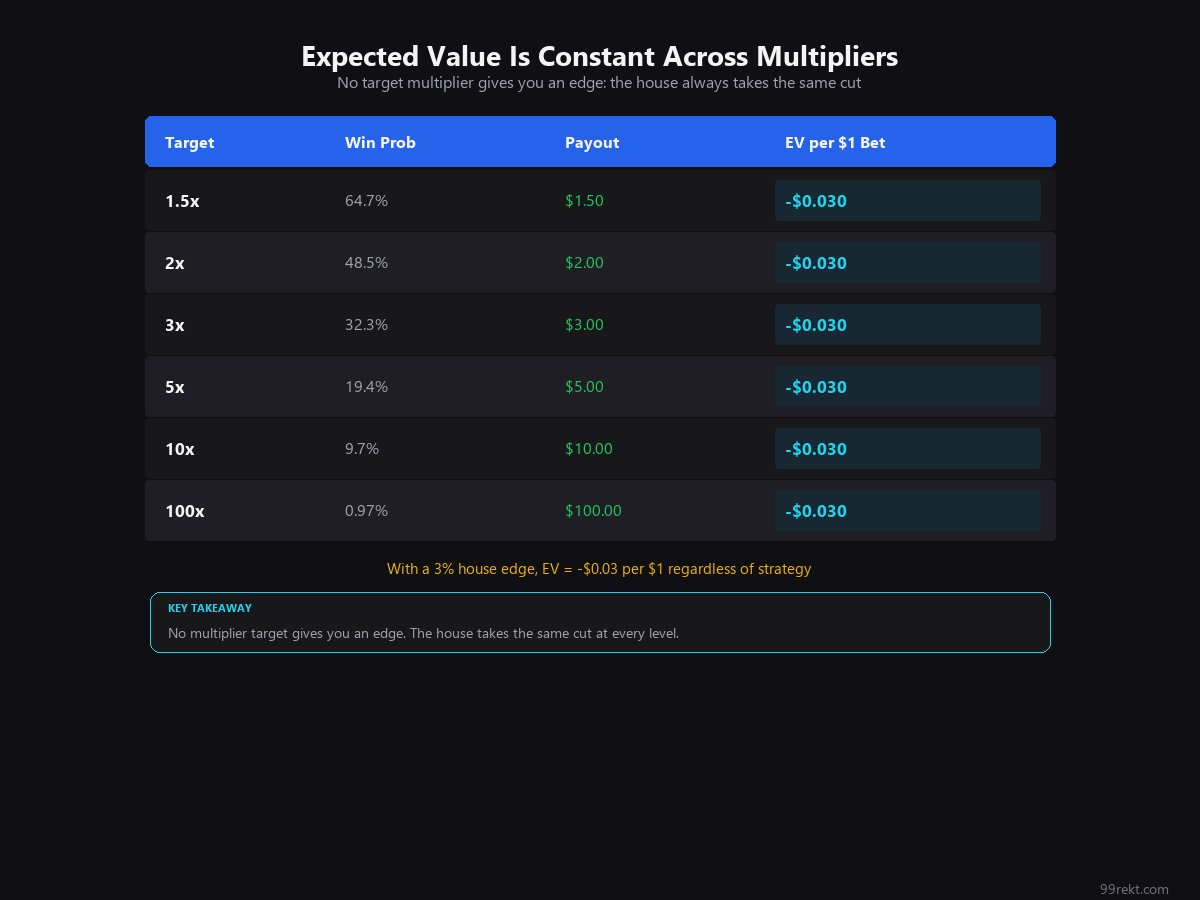Click the 32.3% win probability cell

pyautogui.click(x=366, y=325)
